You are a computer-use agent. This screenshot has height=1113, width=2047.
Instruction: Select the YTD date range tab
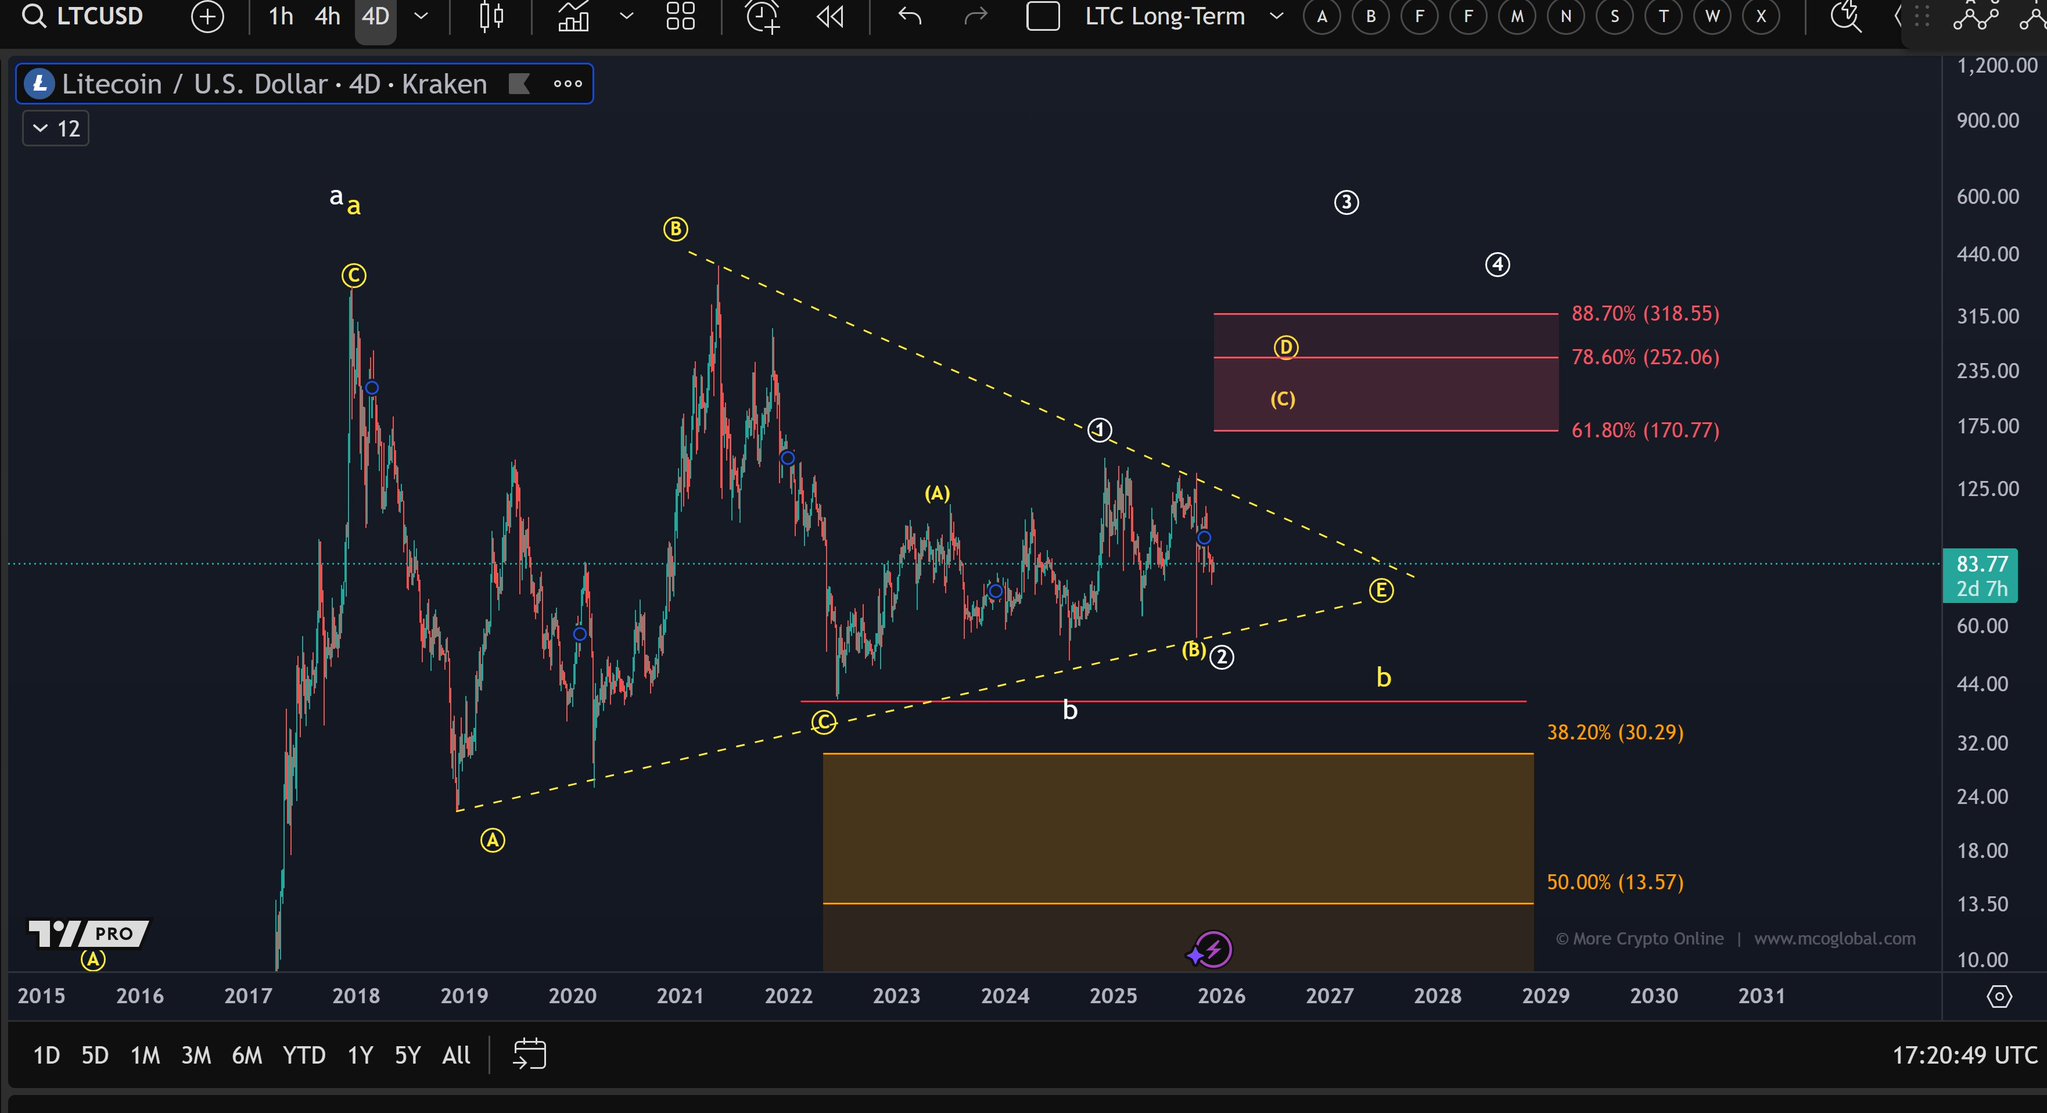(x=304, y=1055)
